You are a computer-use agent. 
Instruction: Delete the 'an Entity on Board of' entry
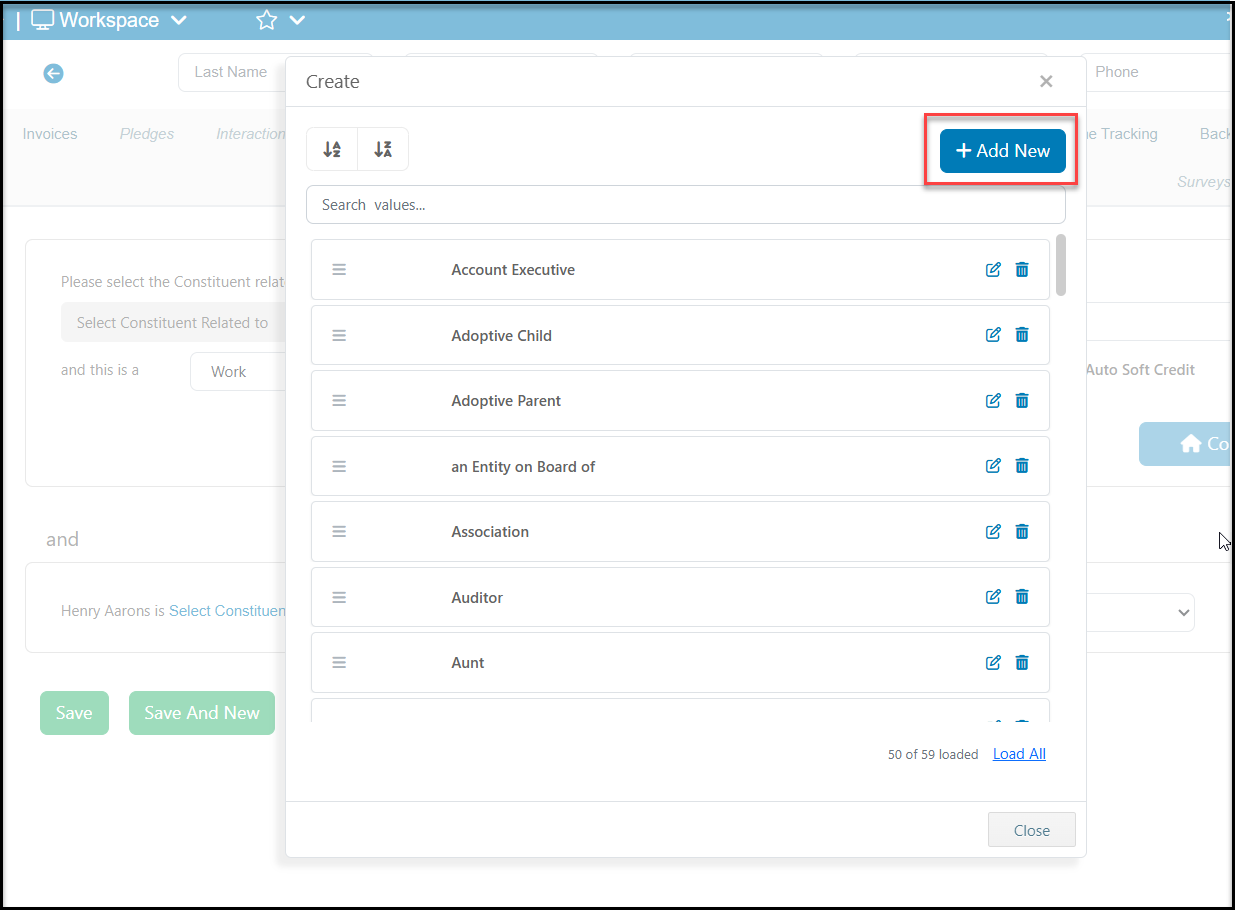(1022, 466)
